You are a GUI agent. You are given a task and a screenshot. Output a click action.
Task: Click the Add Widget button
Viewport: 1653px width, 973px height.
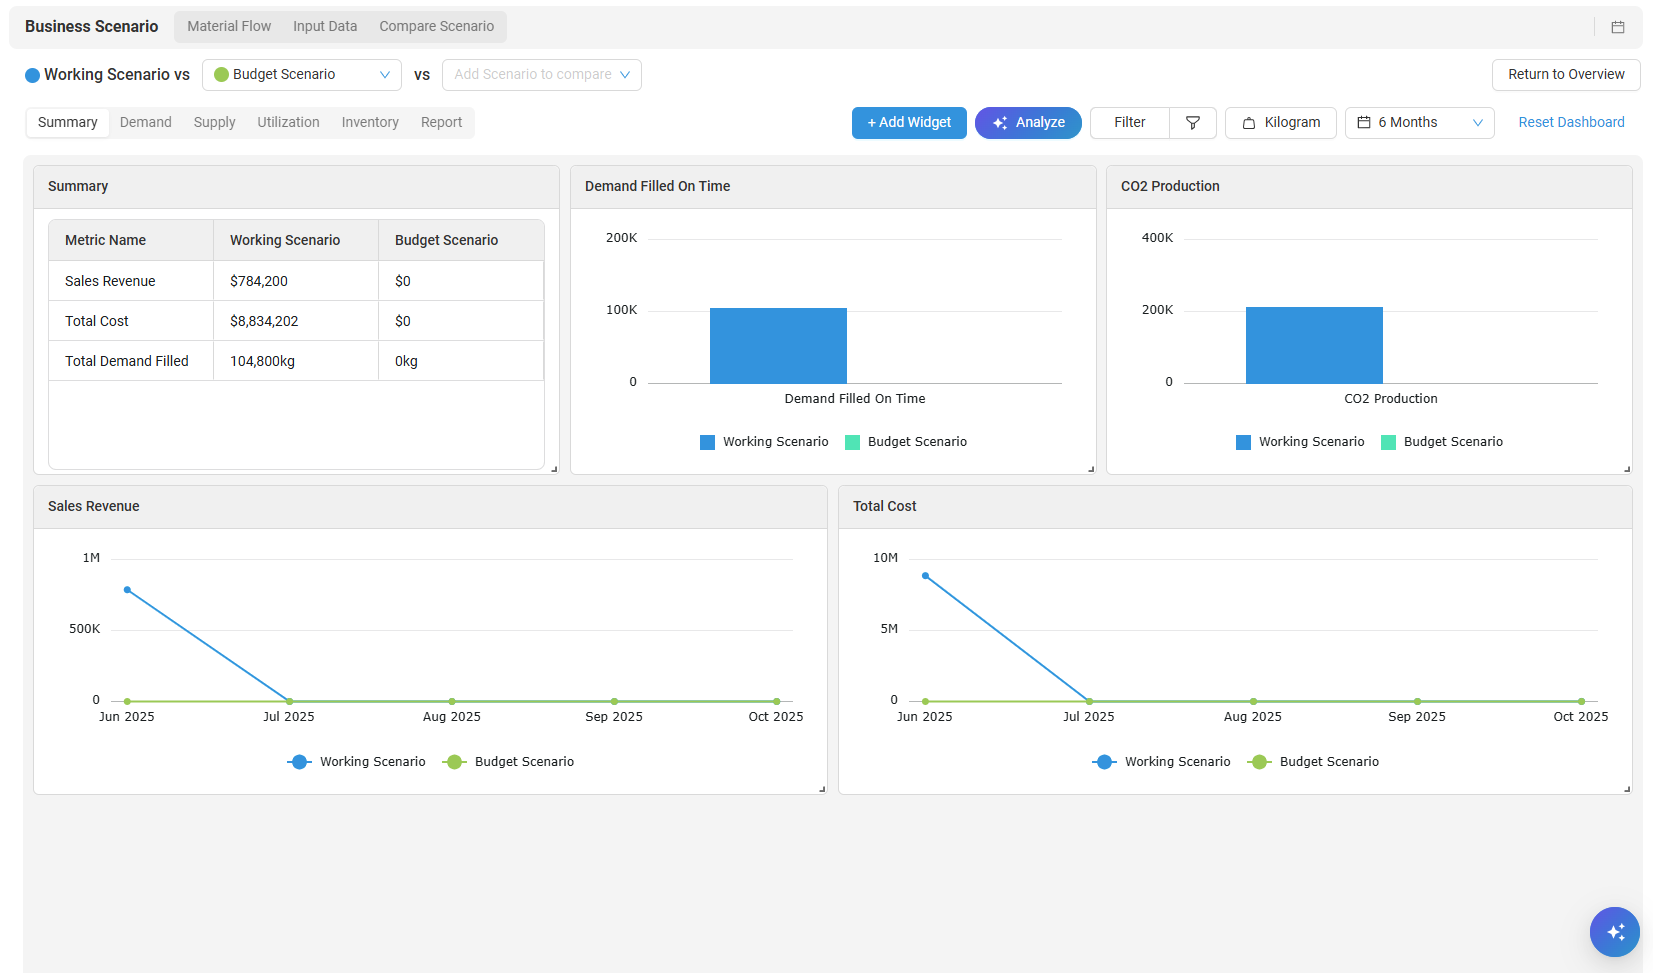[909, 123]
